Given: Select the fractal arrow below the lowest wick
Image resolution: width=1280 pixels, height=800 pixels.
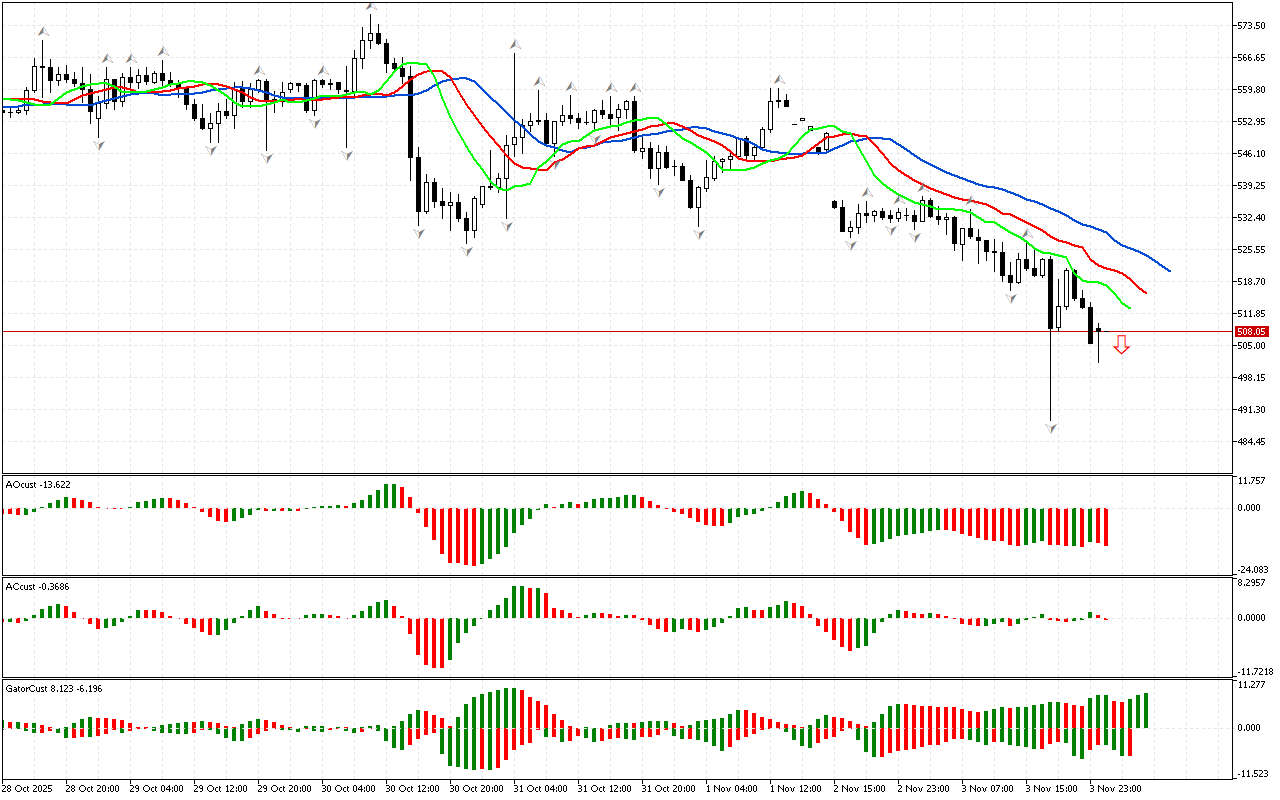Looking at the screenshot, I should pos(1051,427).
